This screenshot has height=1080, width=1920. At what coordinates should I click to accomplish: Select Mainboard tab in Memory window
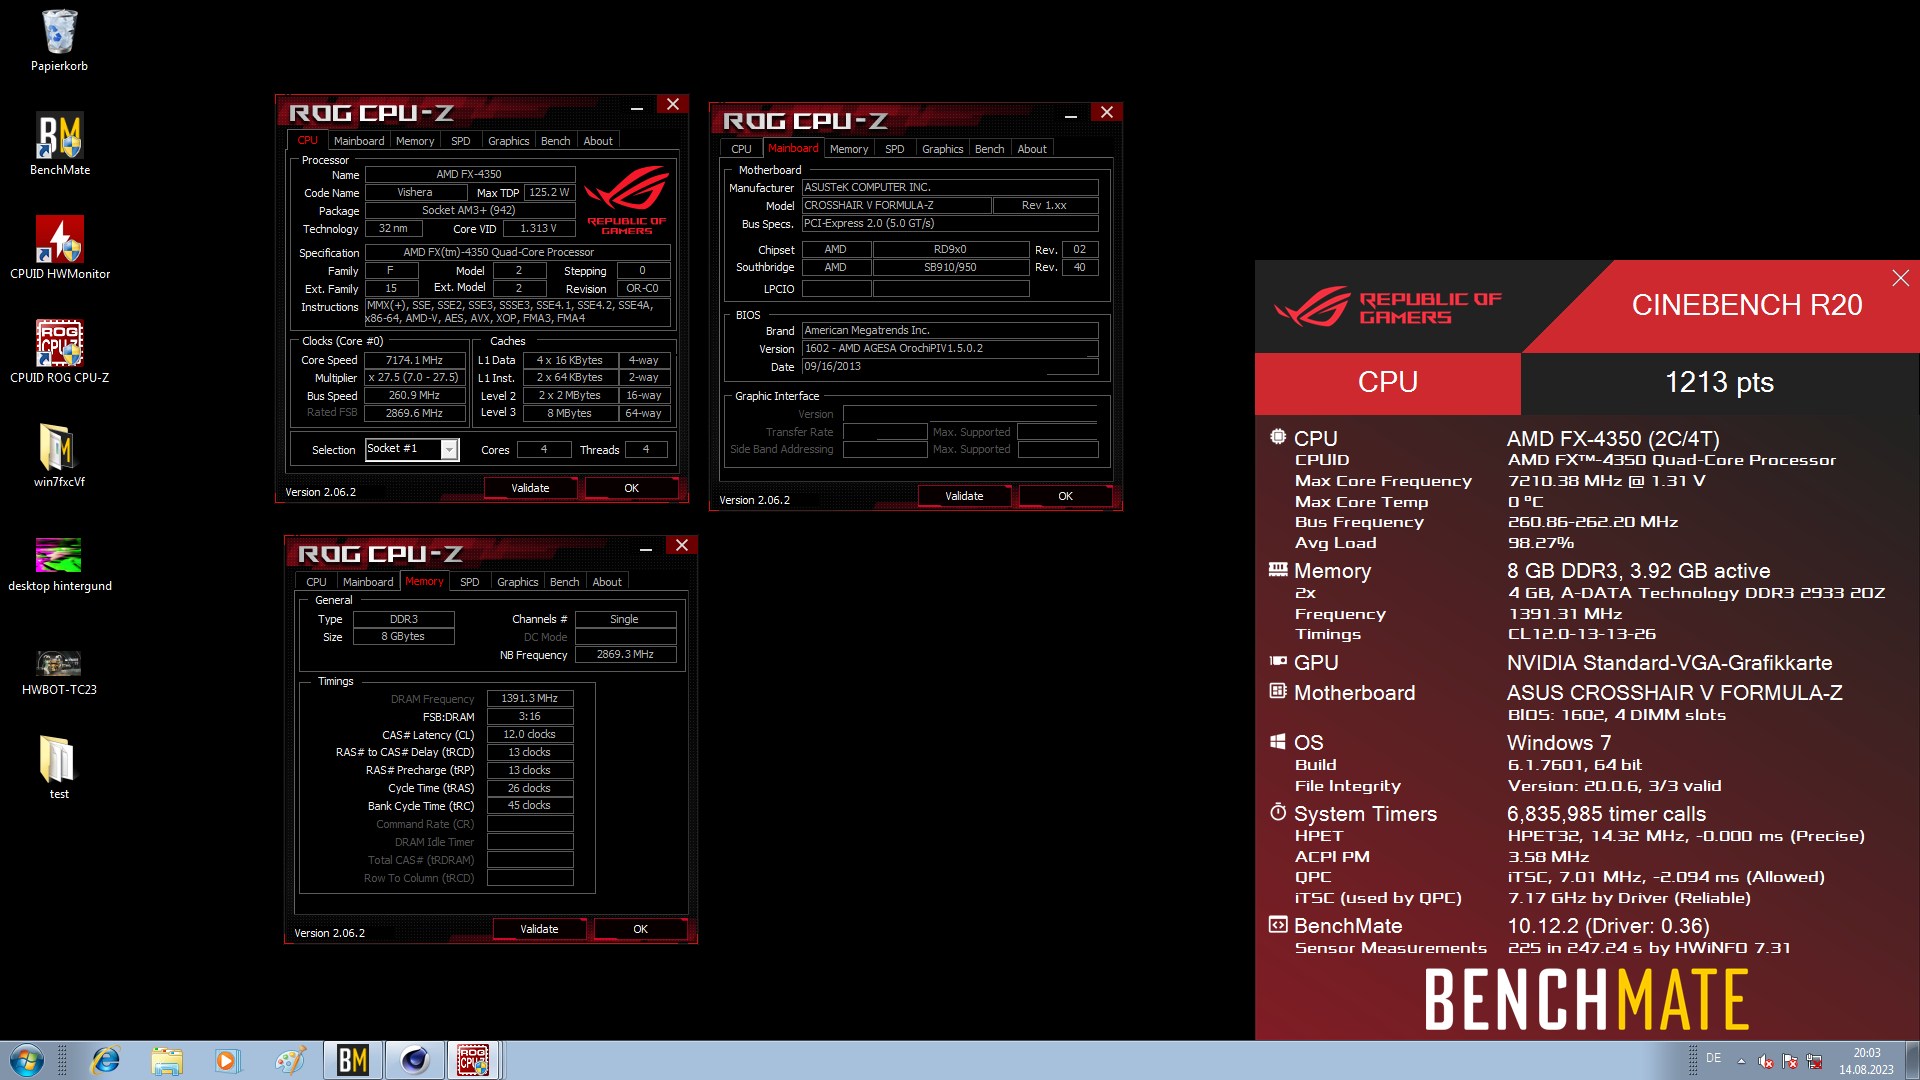pos(368,582)
